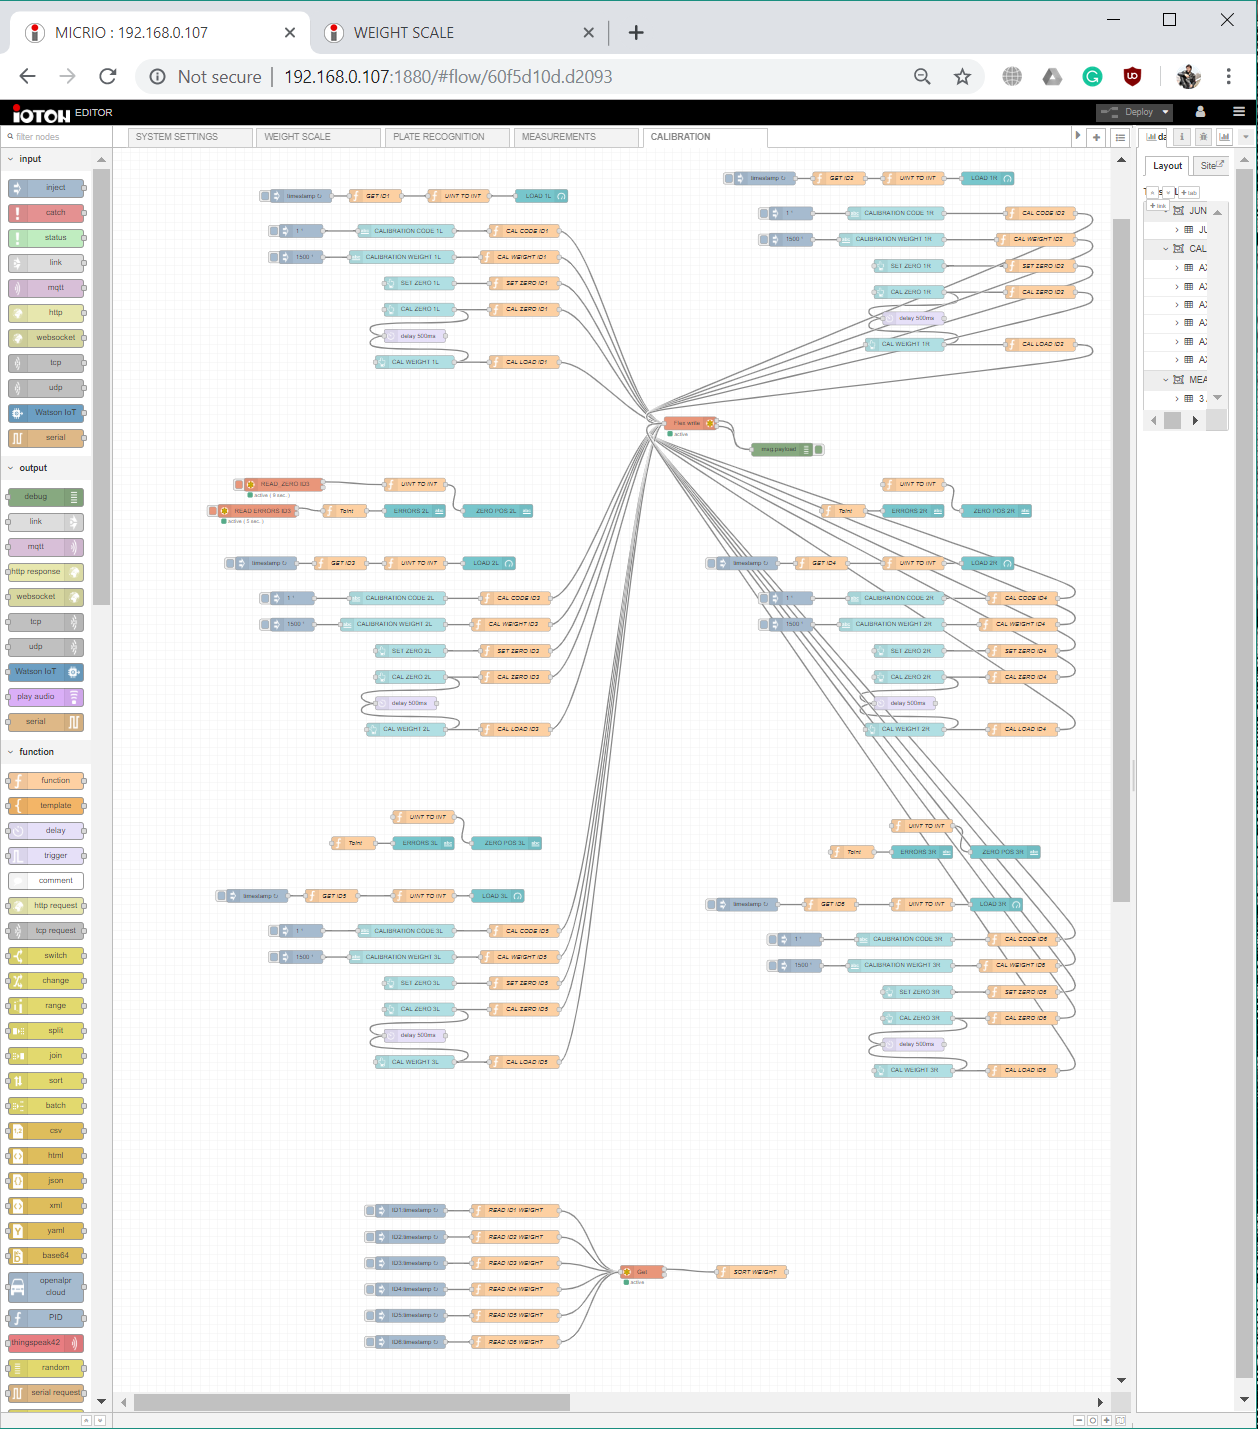
Task: Pick the comment node in the palette
Action: point(47,881)
